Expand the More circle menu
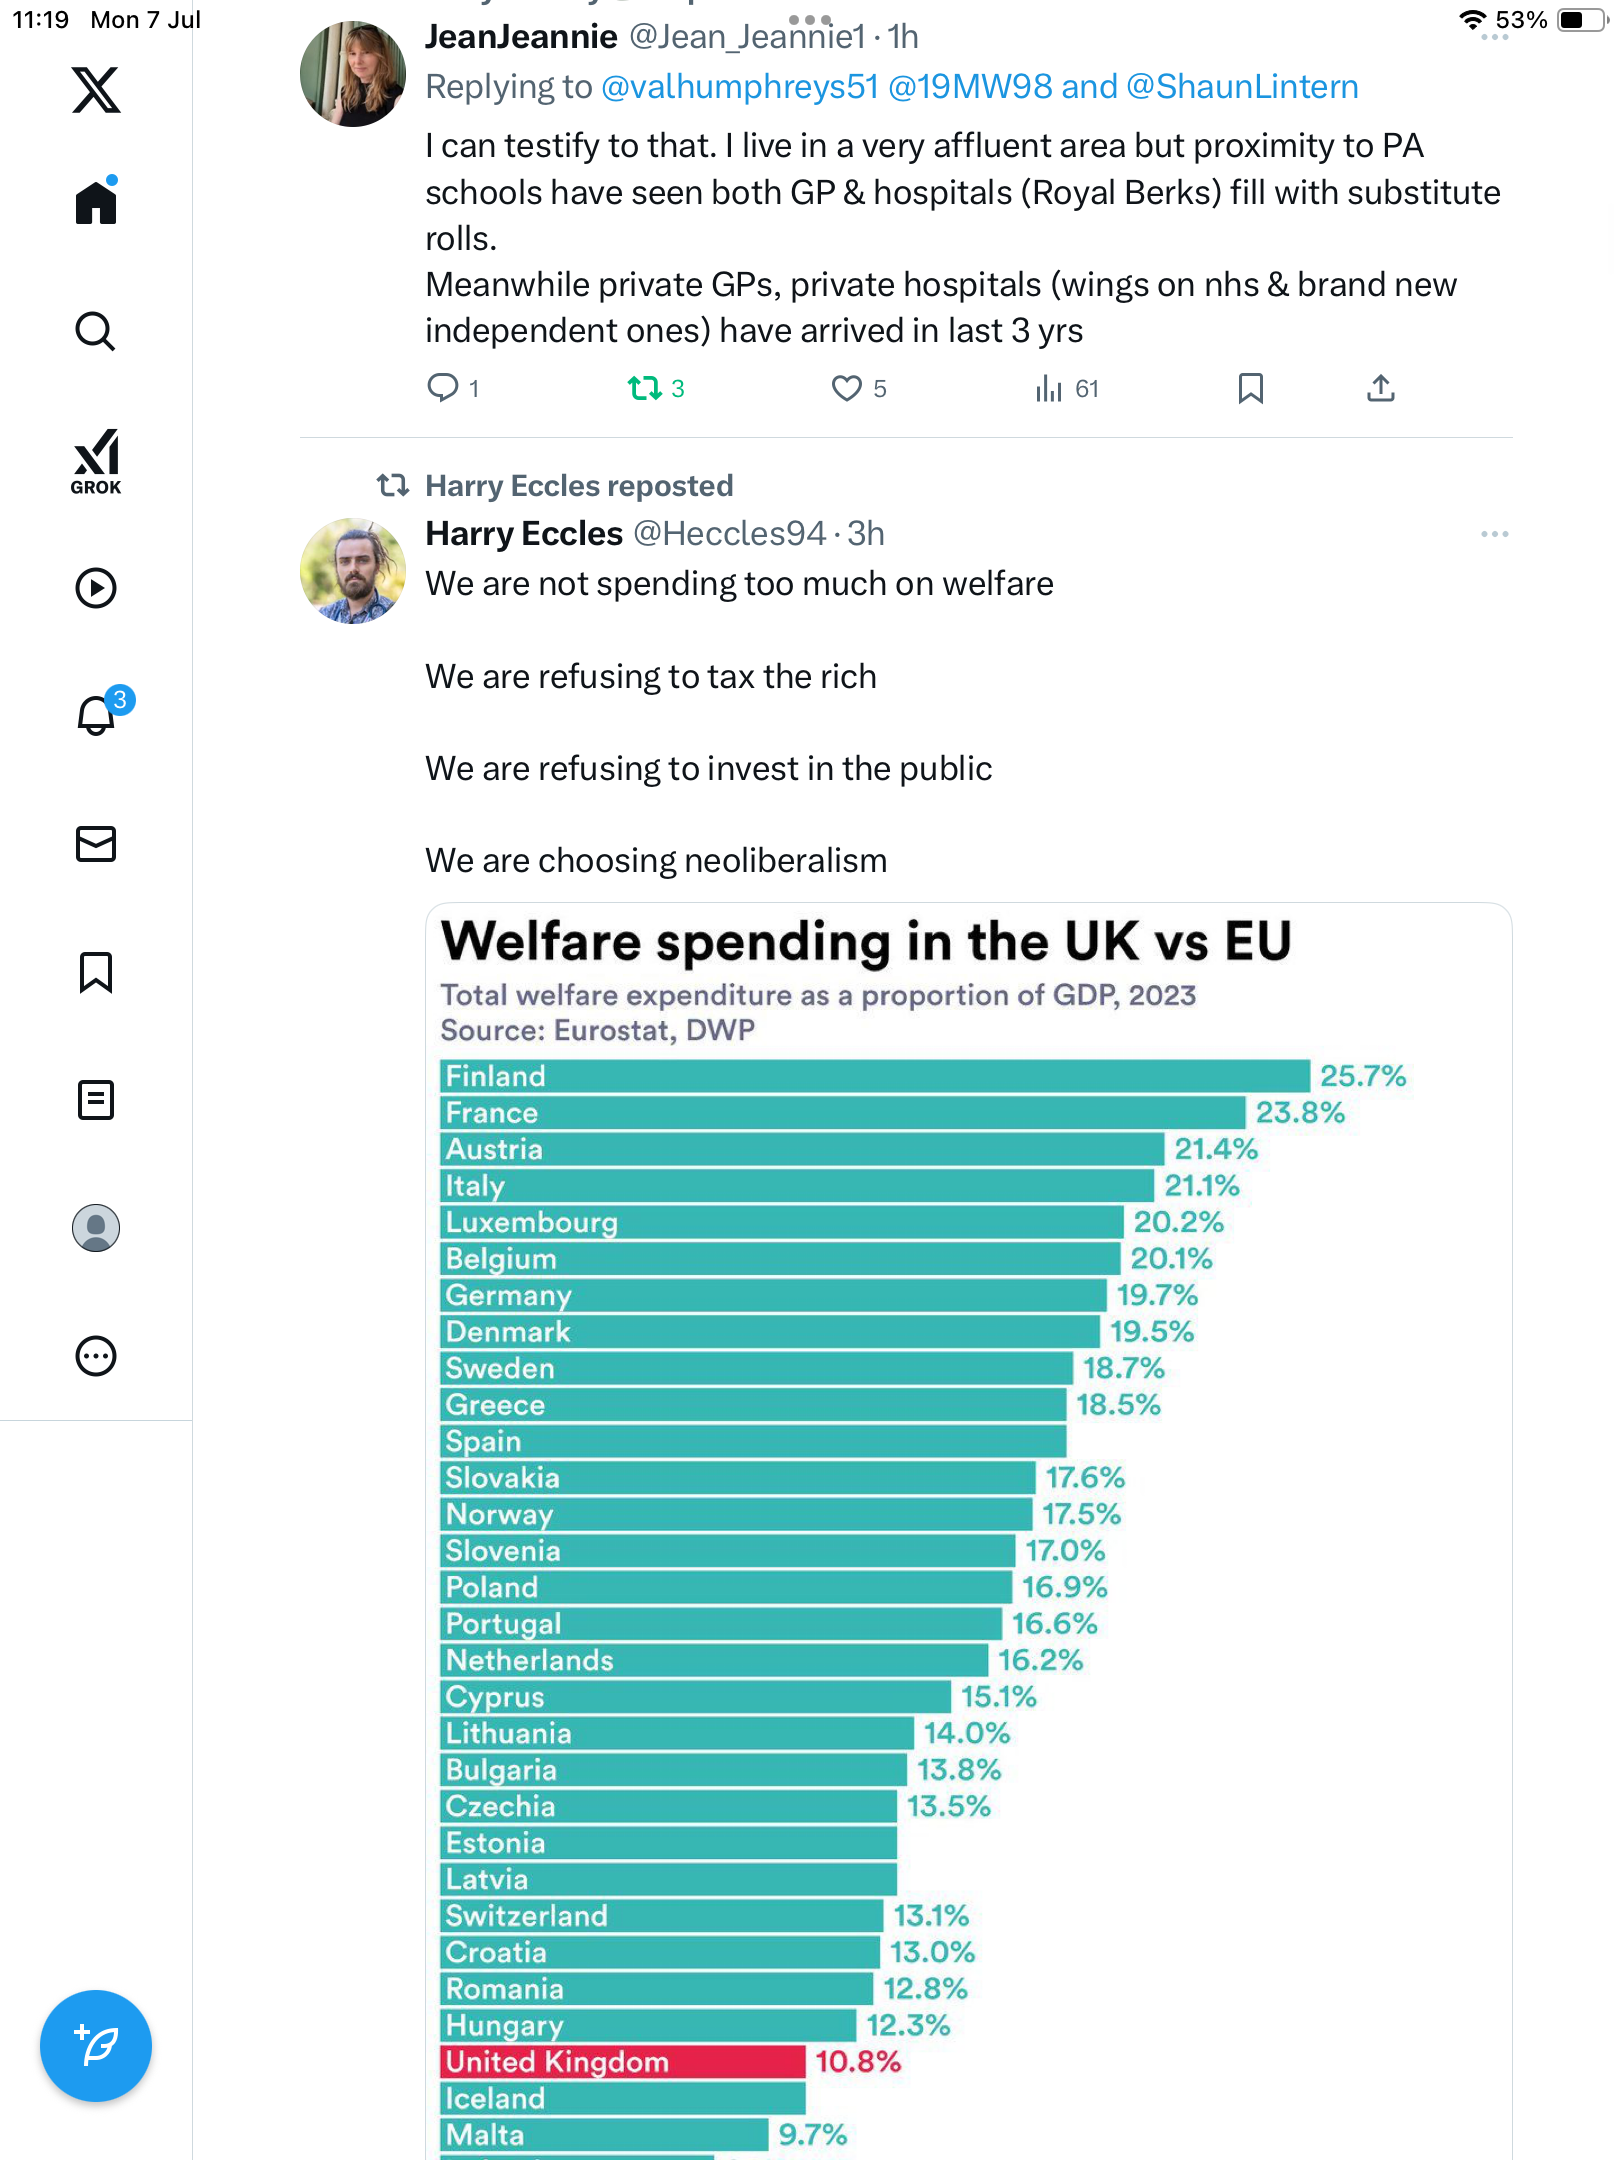Screen dimensions: 1620x2160 pos(96,1356)
